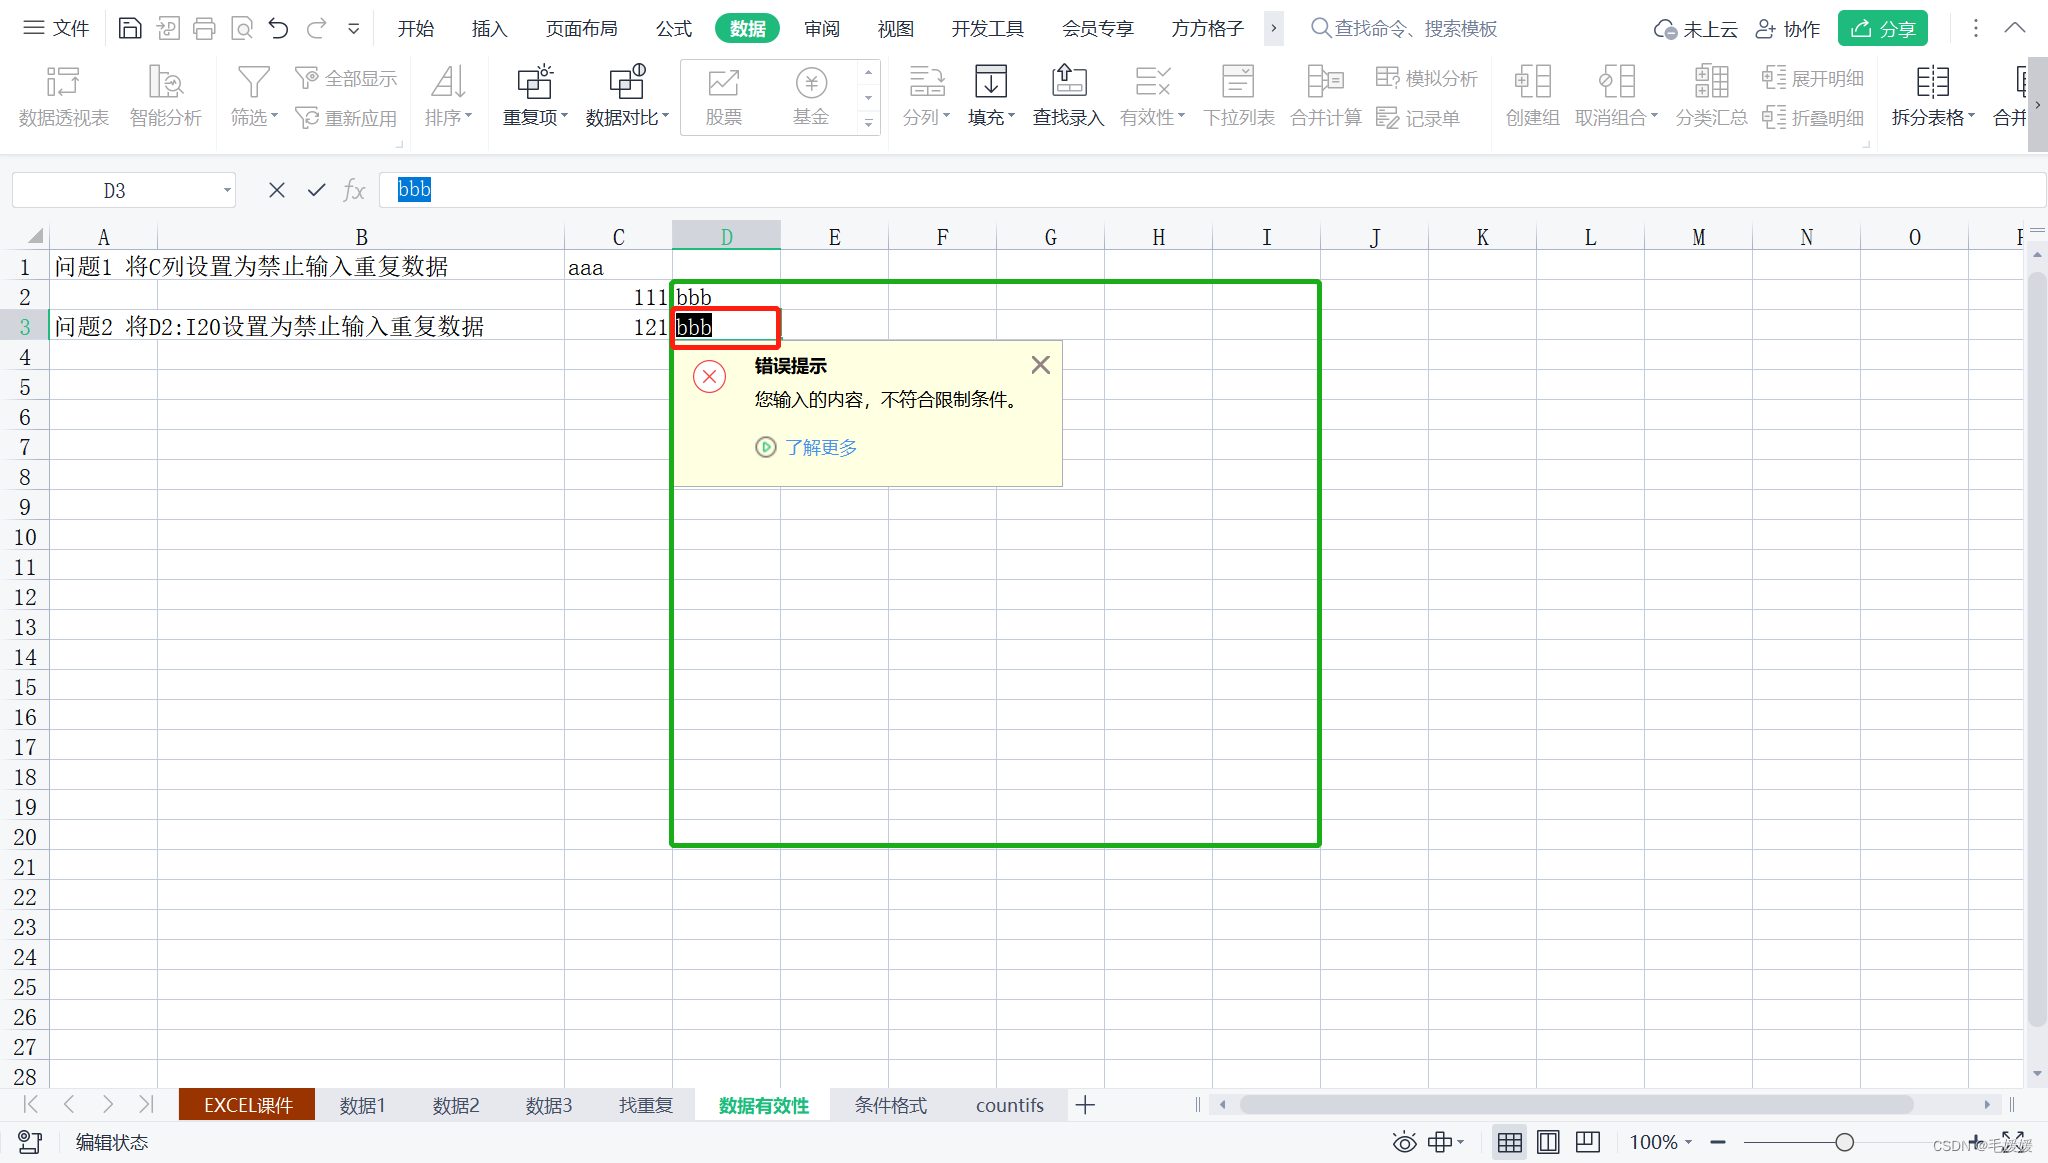Switch to the 审阅 ribbon tab
Viewport: 2048px width, 1163px height.
click(x=820, y=28)
